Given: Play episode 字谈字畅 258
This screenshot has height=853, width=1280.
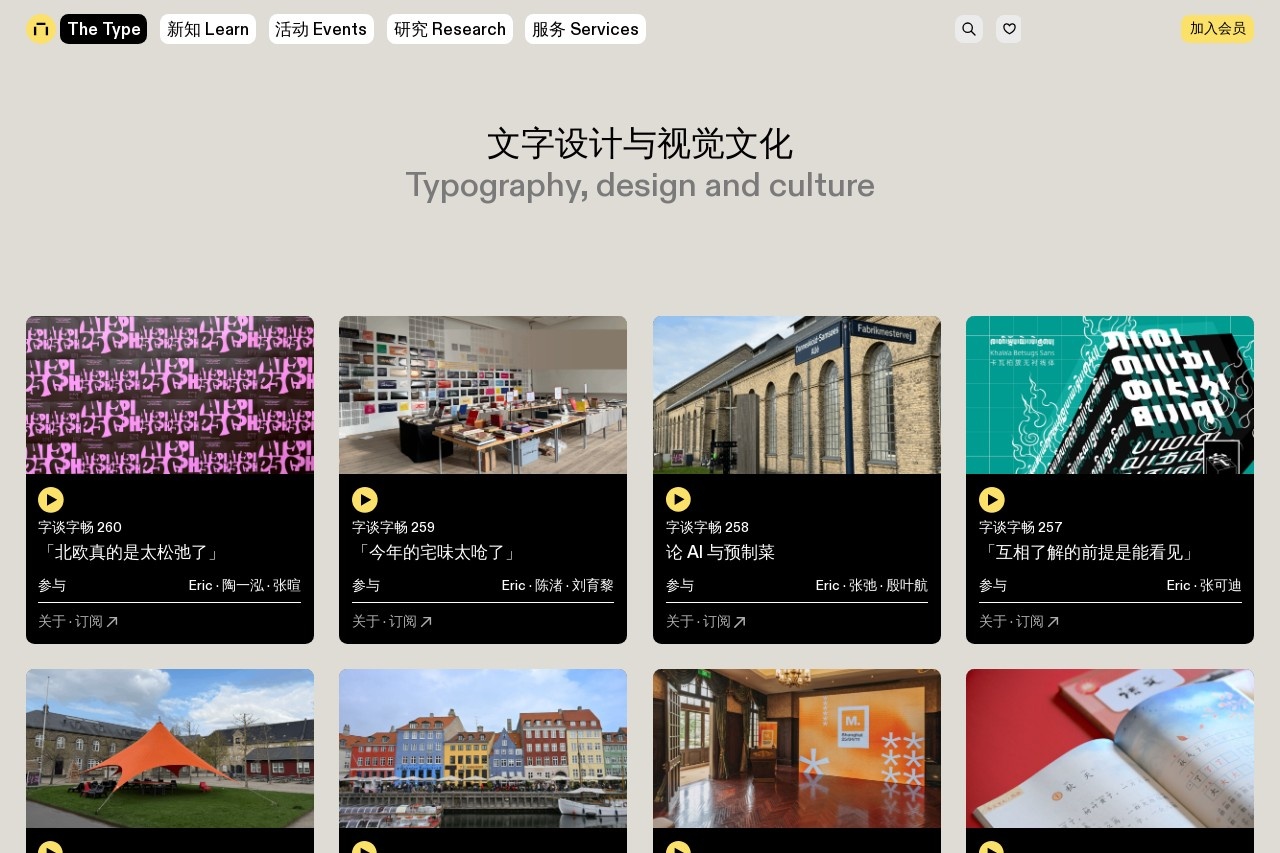Looking at the screenshot, I should pos(678,500).
